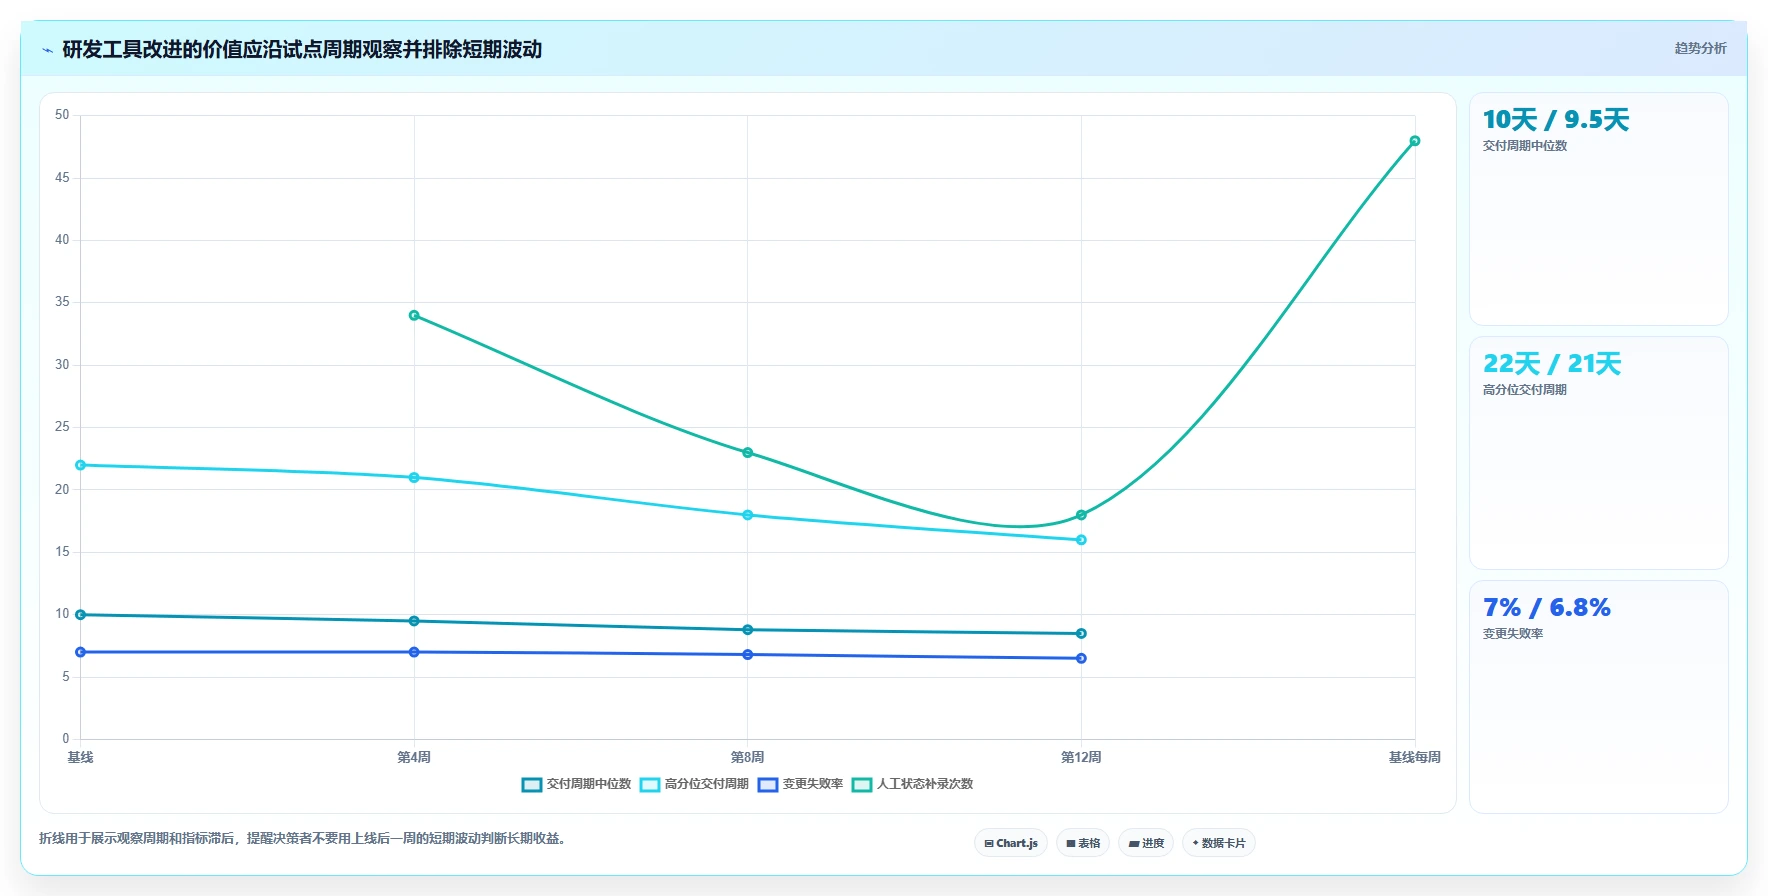Screen dimensions: 1768x896
Task: Click the 趋势分析 tag in the header
Action: point(1700,48)
